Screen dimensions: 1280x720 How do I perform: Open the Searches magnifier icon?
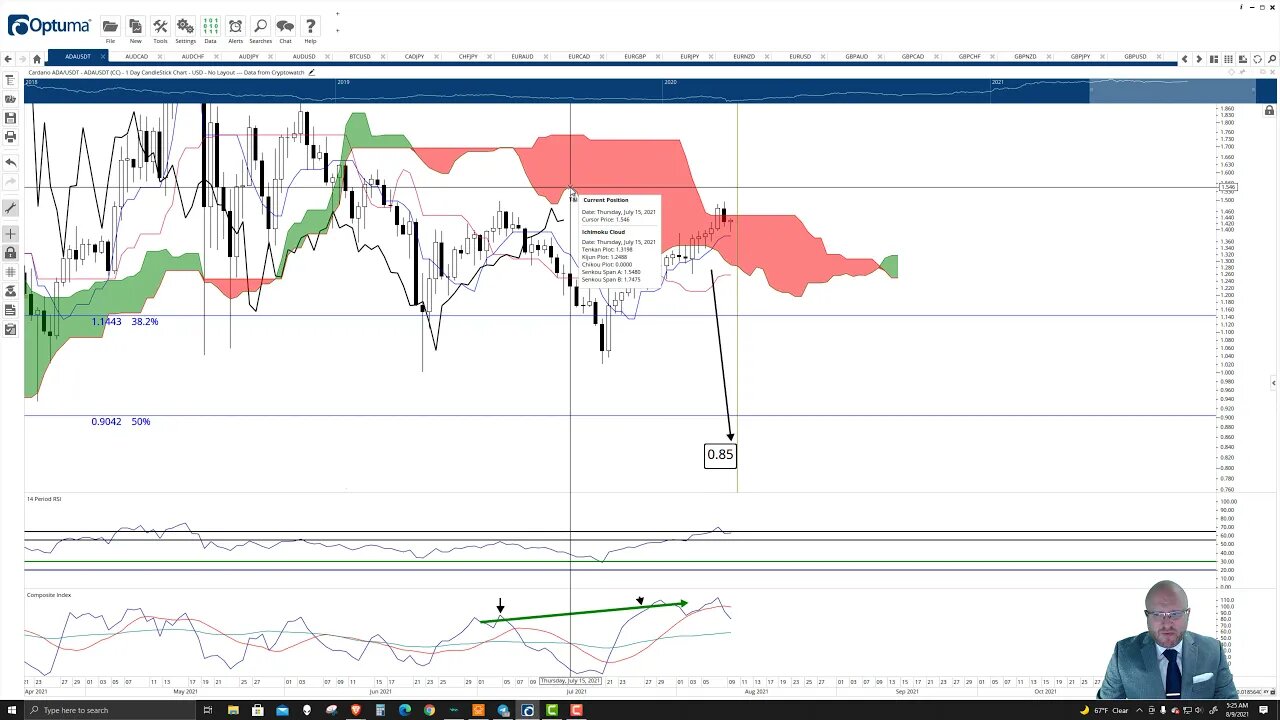coord(260,27)
